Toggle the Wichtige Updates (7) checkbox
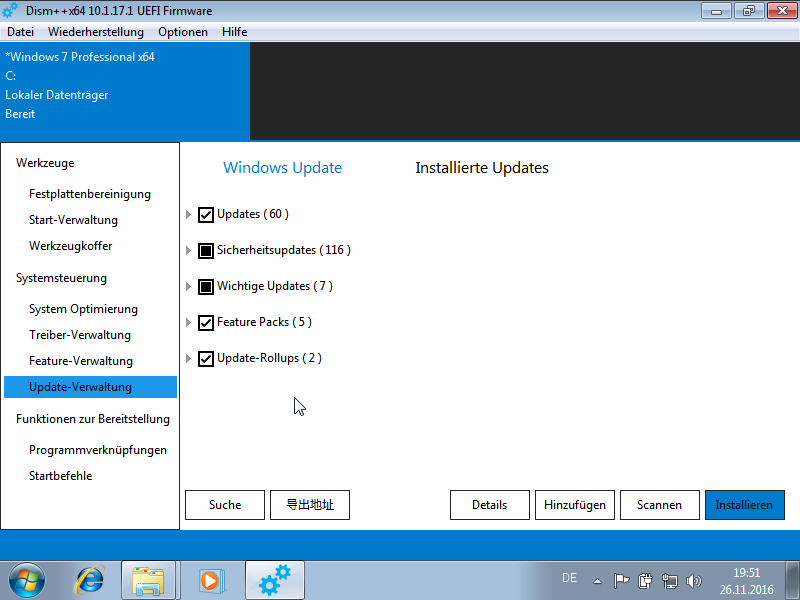 point(206,287)
